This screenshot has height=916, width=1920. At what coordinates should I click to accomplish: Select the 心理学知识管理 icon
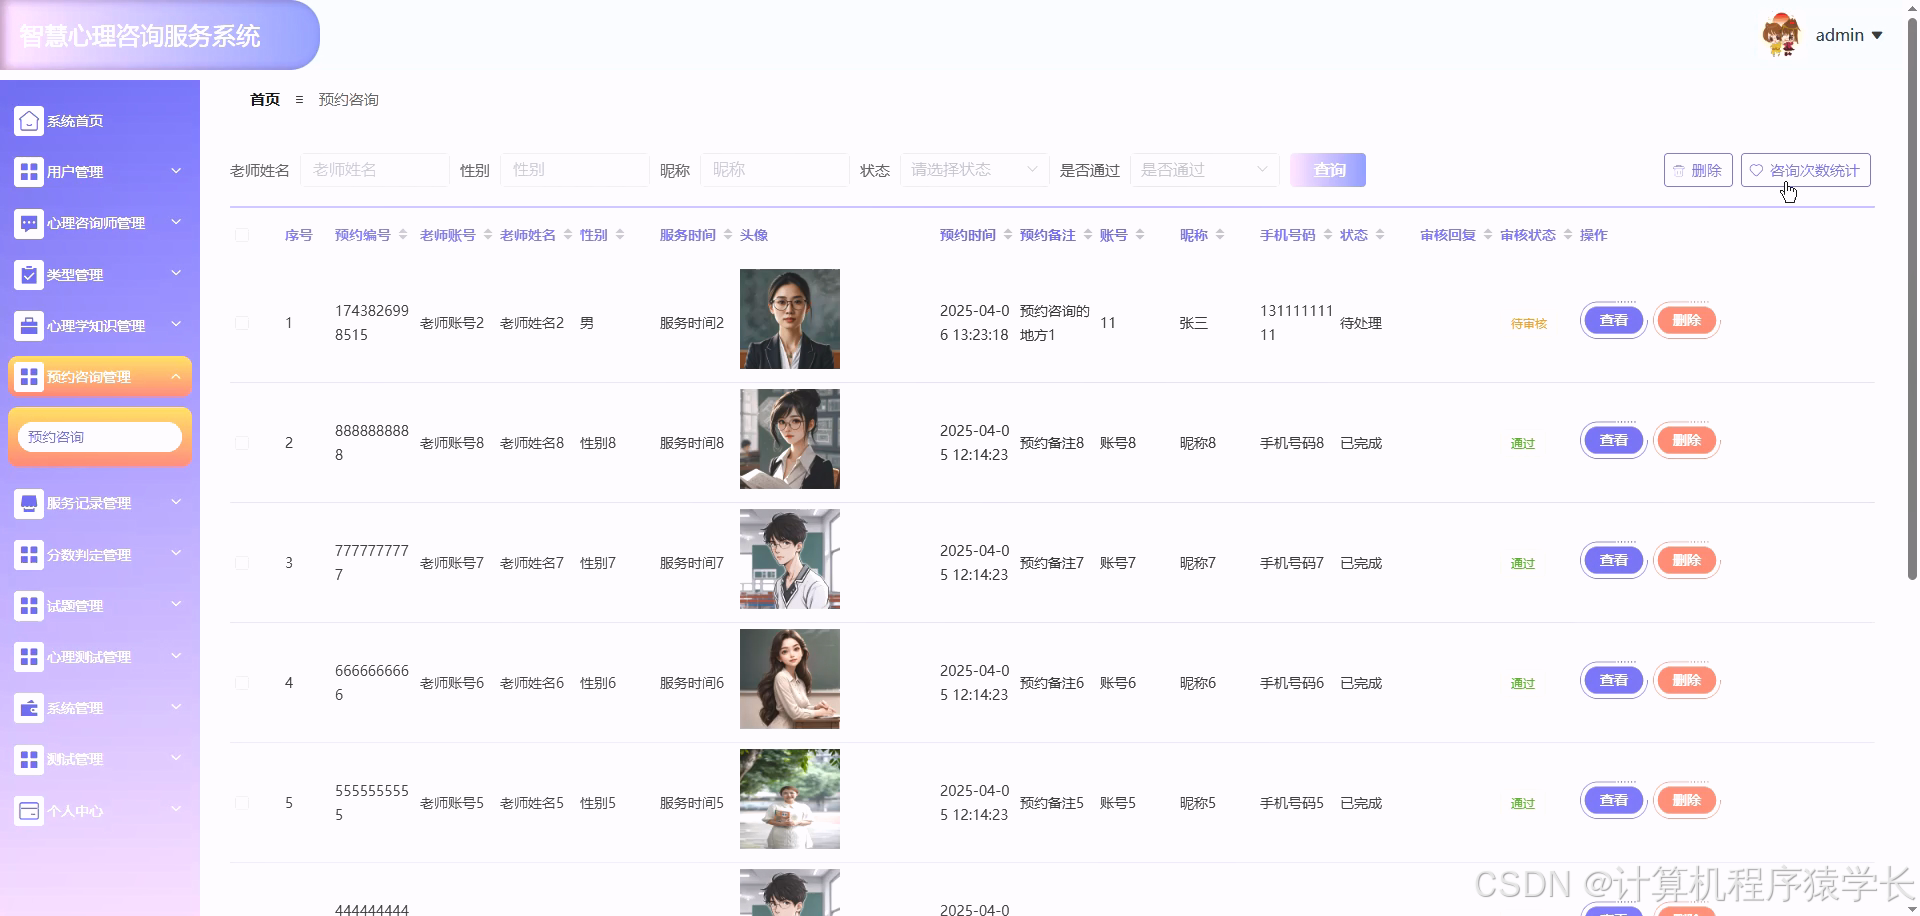(x=28, y=325)
